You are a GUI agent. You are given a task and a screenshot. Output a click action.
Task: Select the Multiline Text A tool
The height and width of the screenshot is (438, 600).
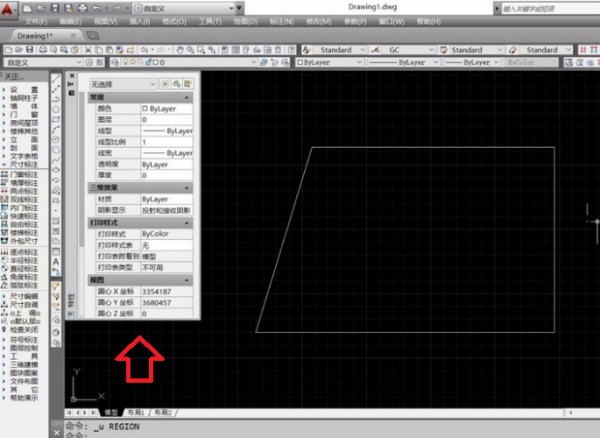tap(56, 262)
